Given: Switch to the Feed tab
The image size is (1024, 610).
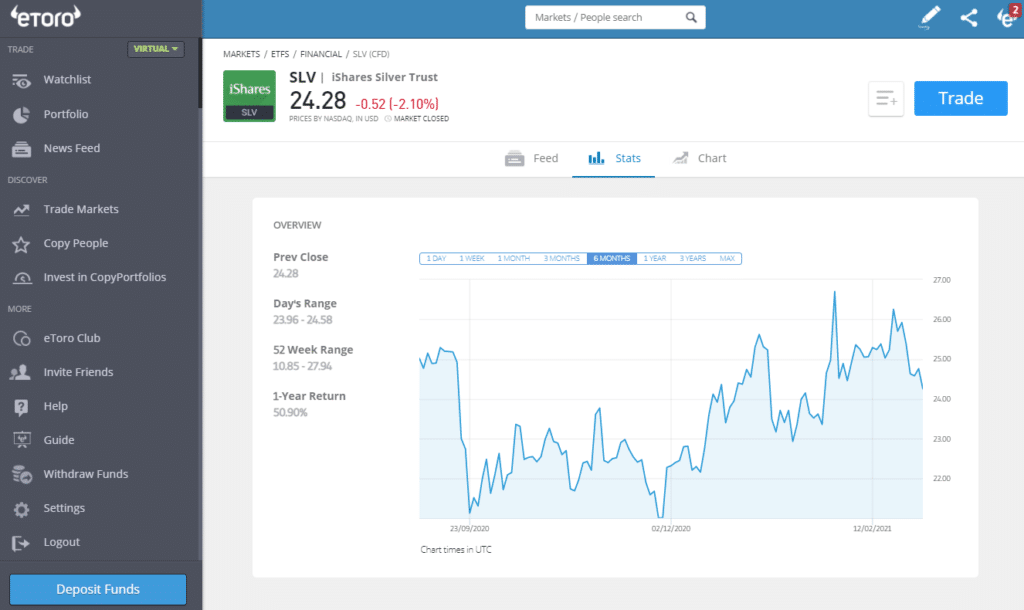Looking at the screenshot, I should [x=532, y=159].
